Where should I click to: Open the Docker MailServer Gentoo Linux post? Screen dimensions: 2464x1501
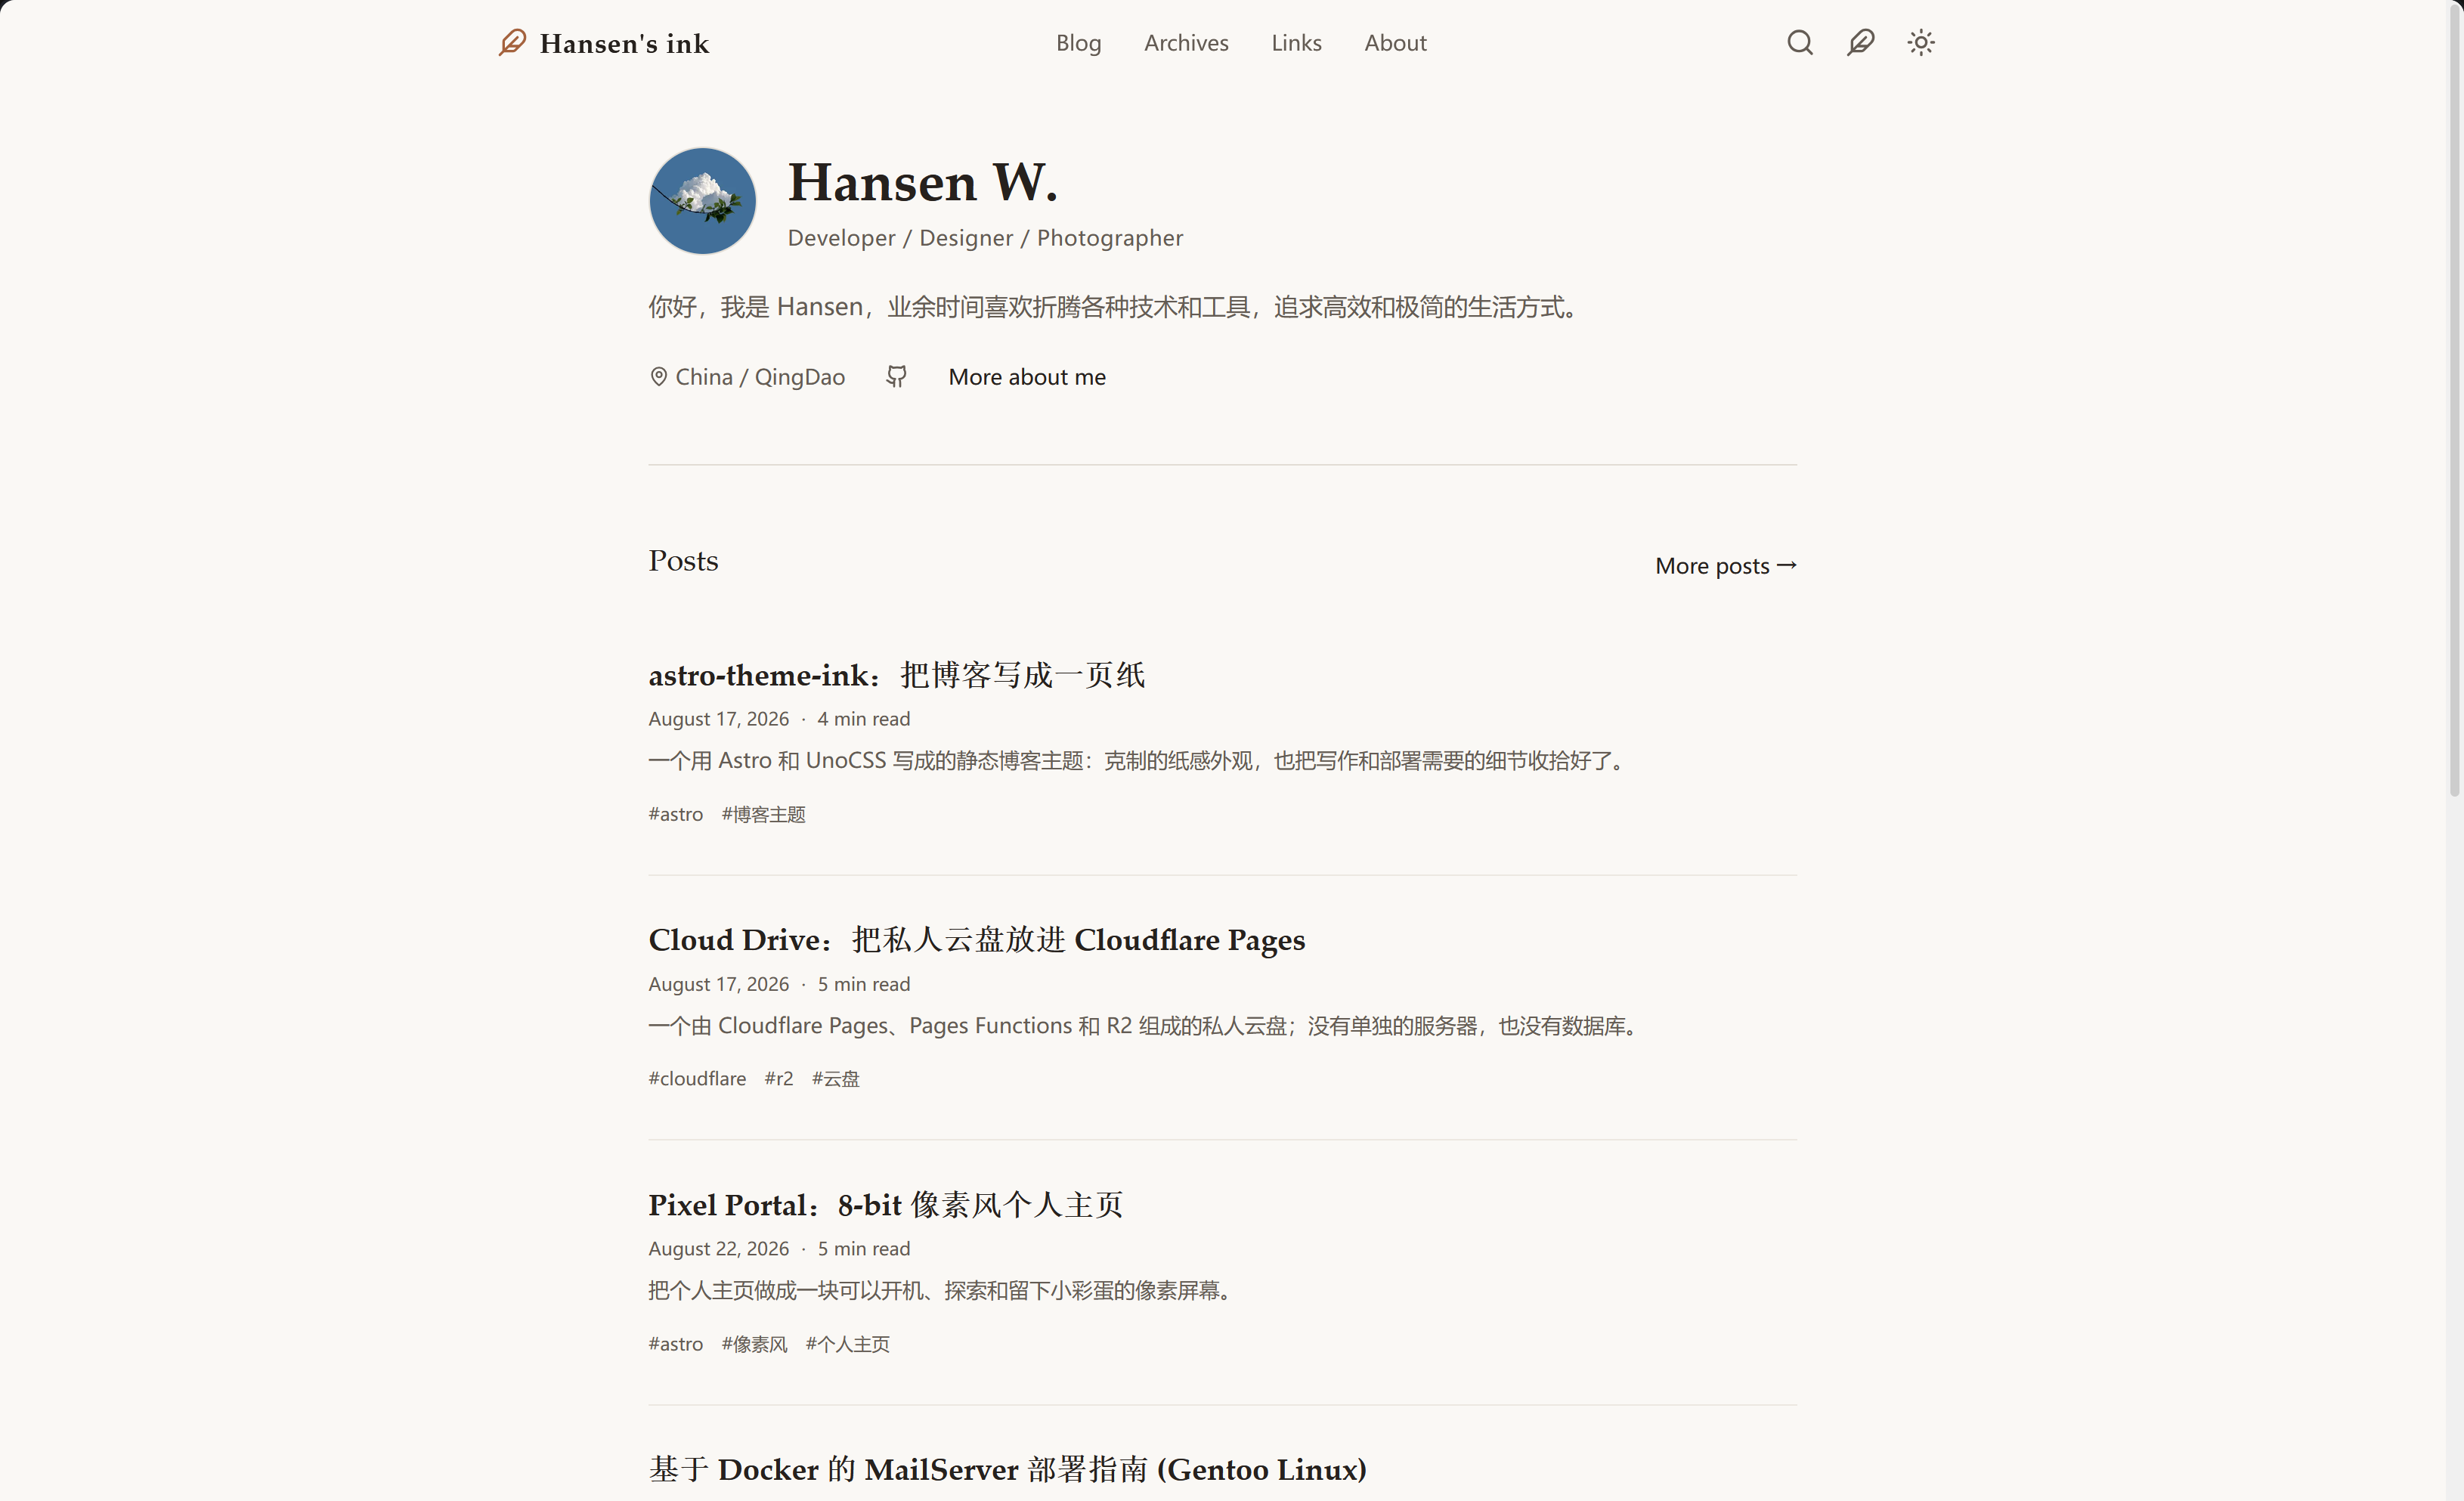tap(1008, 1469)
